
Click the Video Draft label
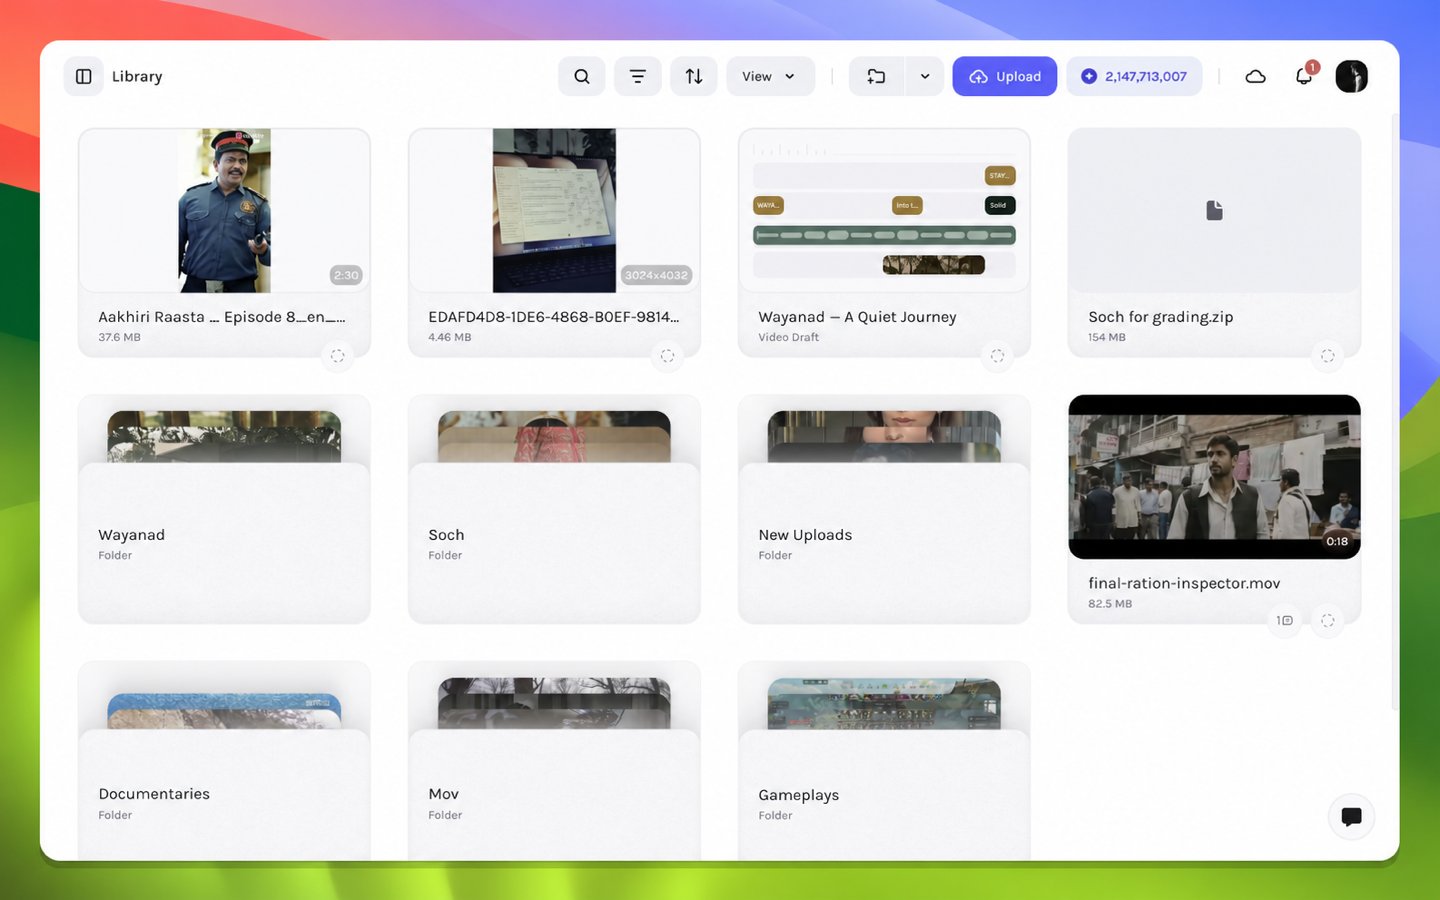788,337
